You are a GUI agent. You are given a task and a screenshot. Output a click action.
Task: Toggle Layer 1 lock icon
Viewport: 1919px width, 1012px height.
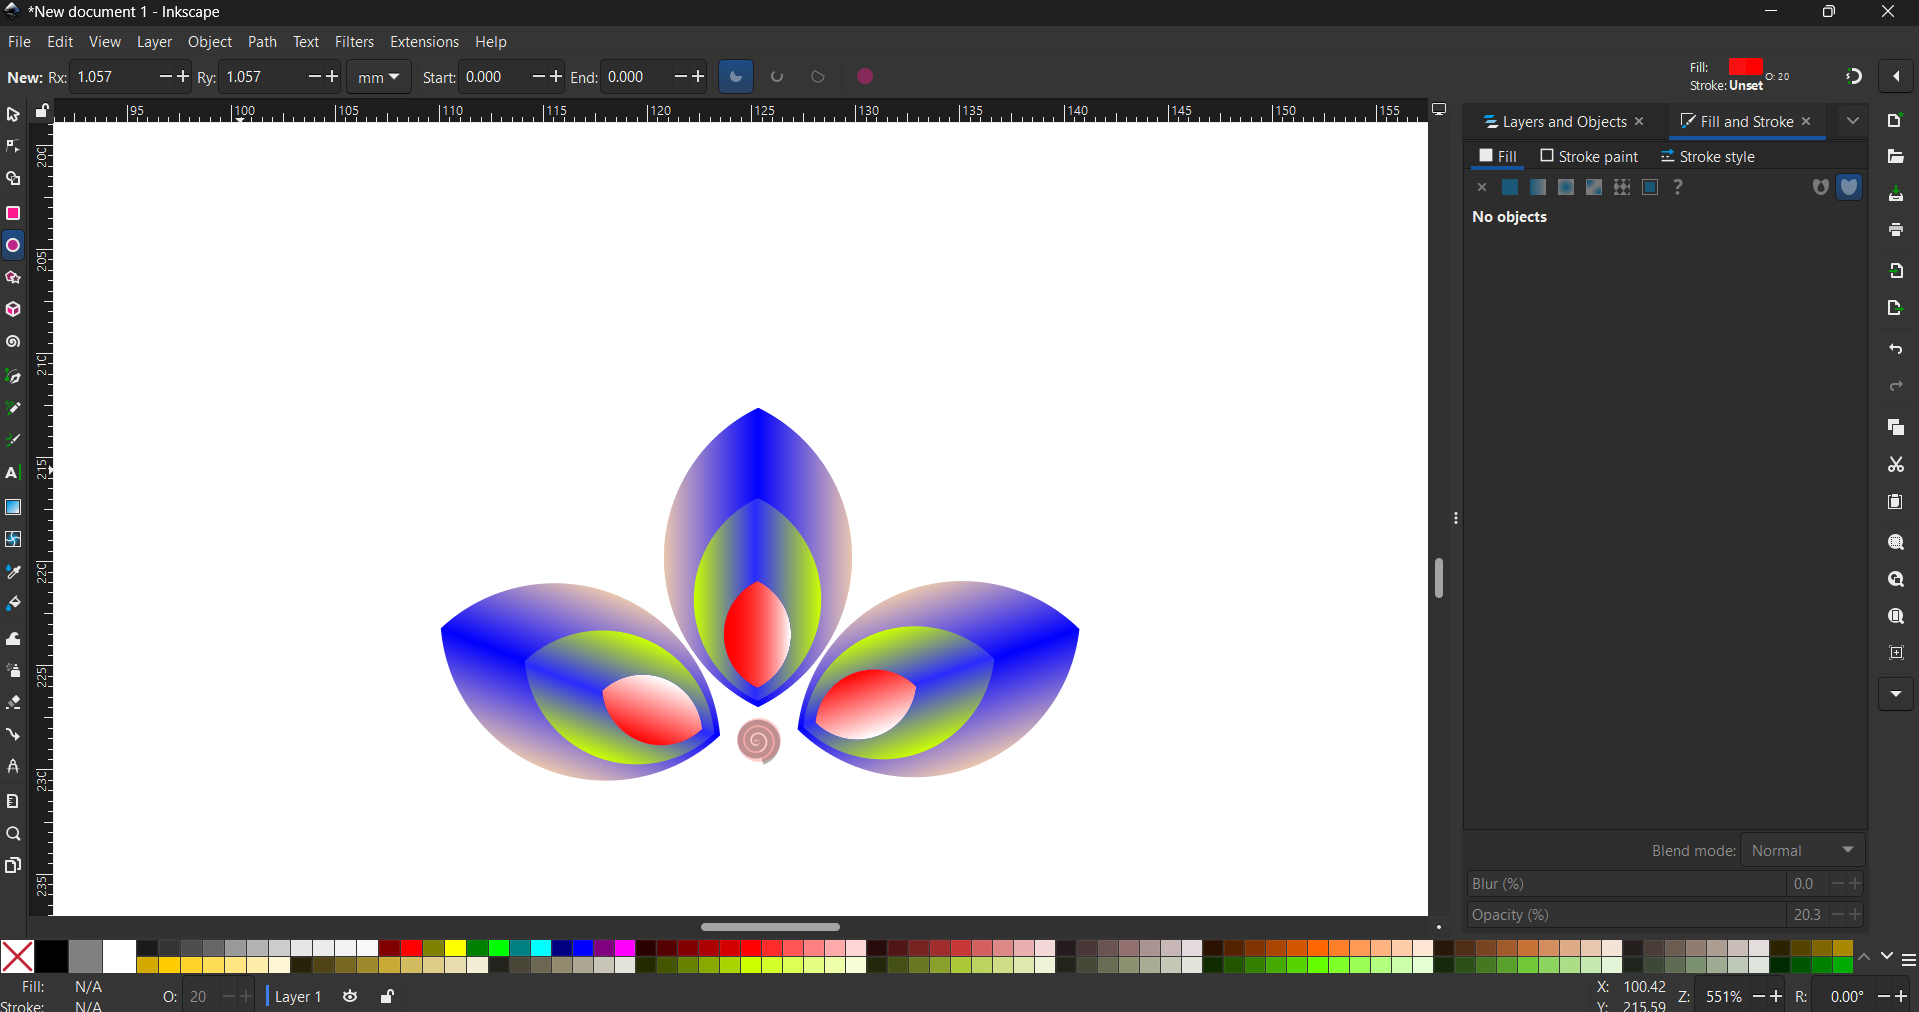point(387,996)
